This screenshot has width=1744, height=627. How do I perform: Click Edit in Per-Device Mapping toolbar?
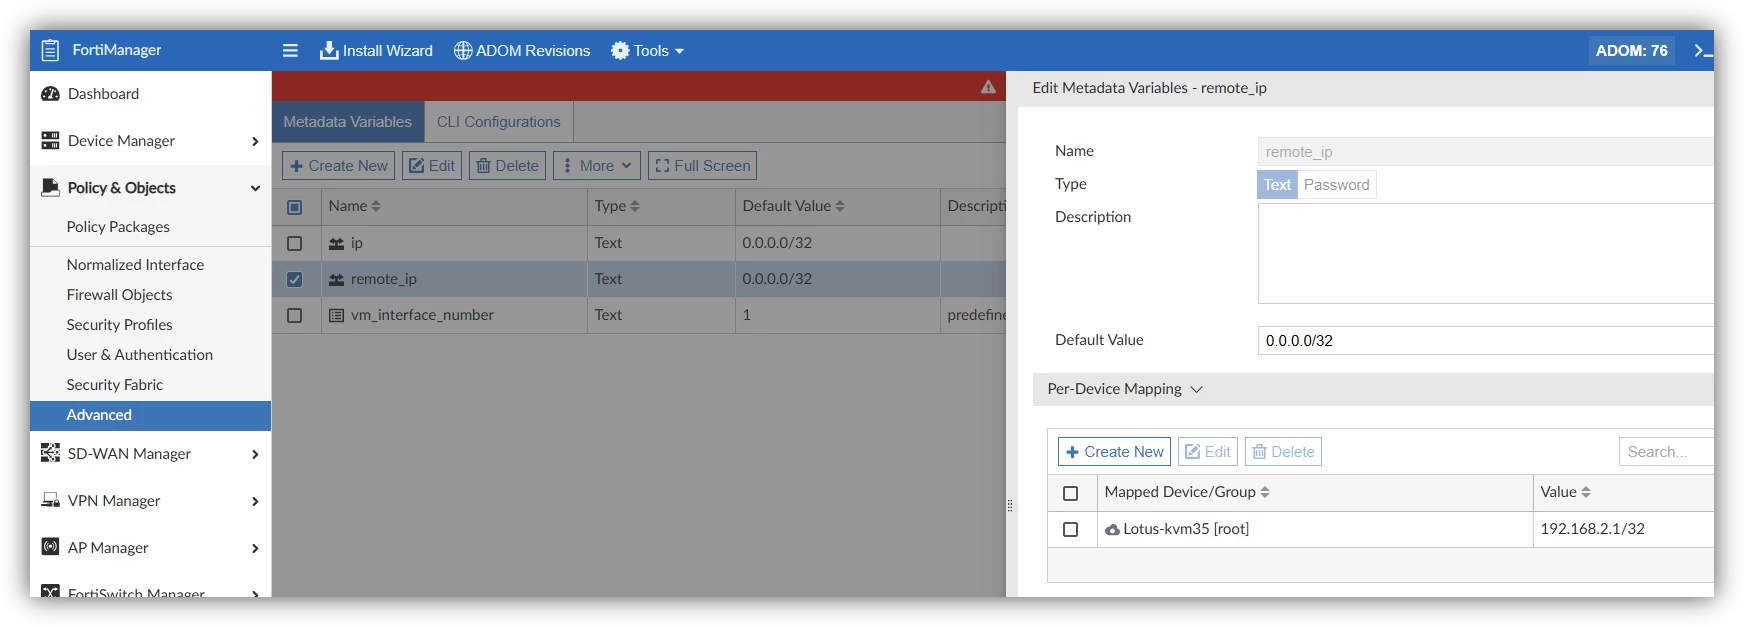pos(1208,452)
